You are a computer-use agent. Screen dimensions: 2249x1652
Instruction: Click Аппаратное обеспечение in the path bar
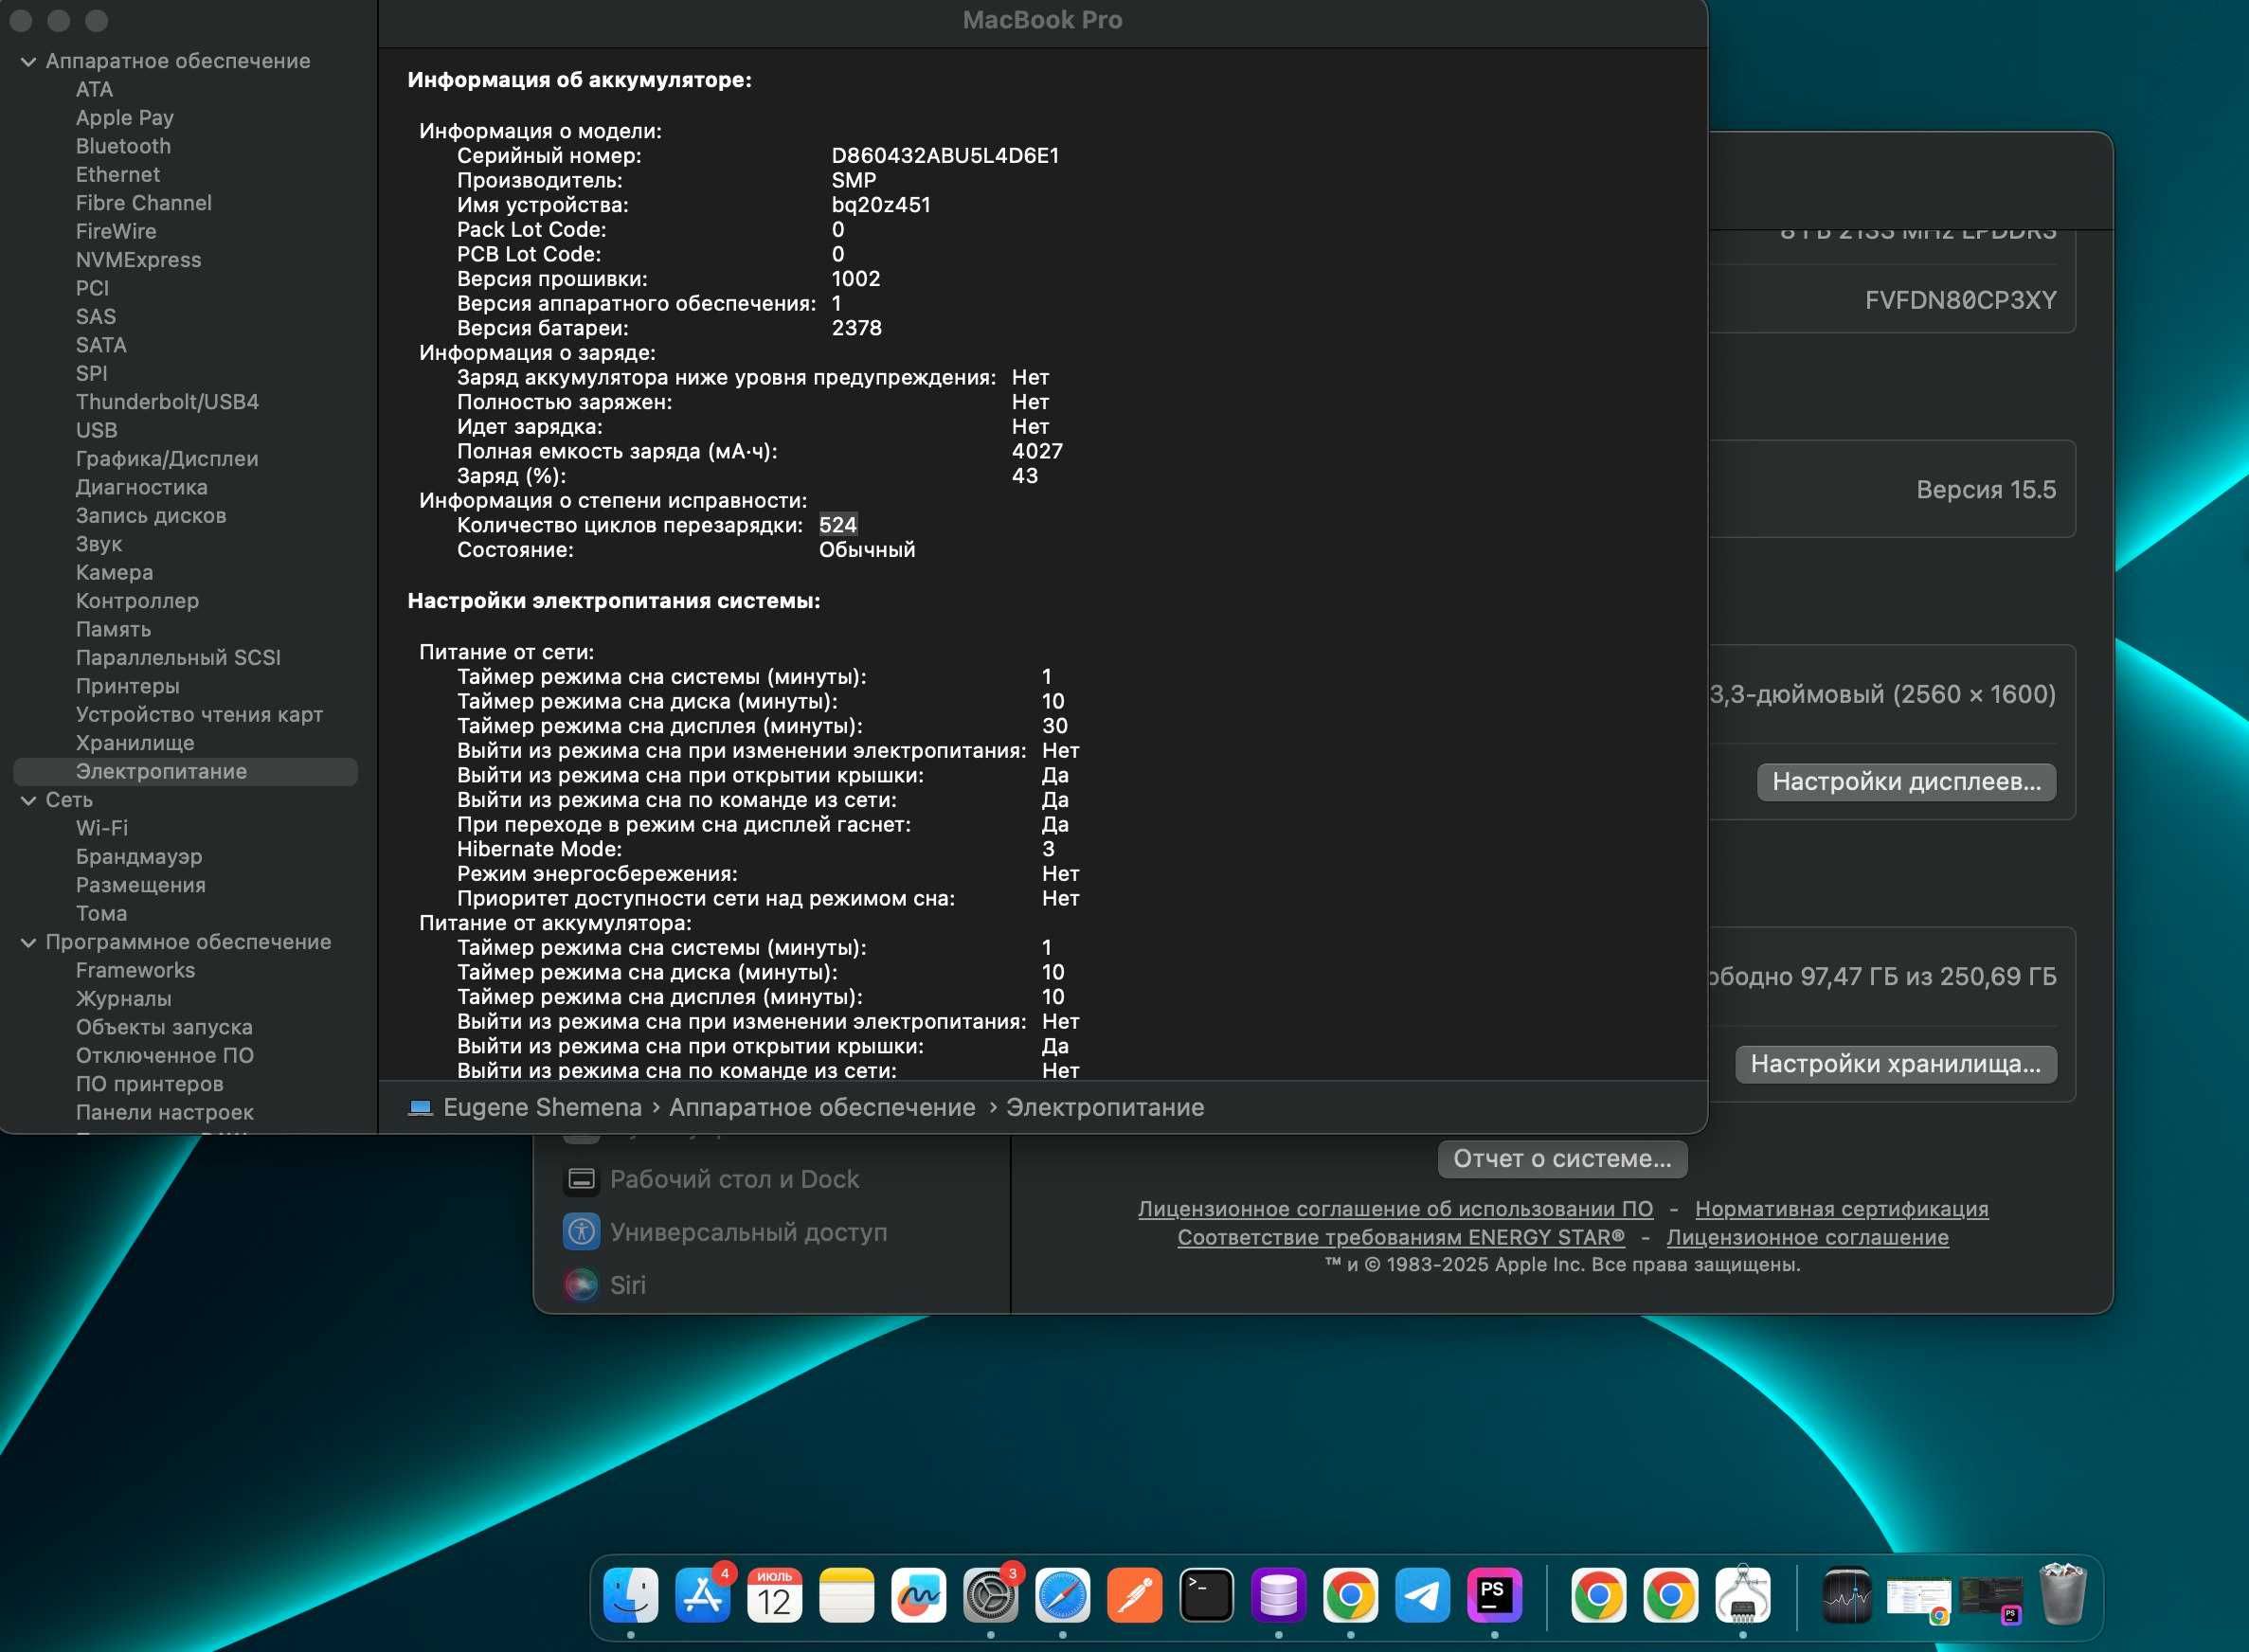pyautogui.click(x=822, y=1107)
